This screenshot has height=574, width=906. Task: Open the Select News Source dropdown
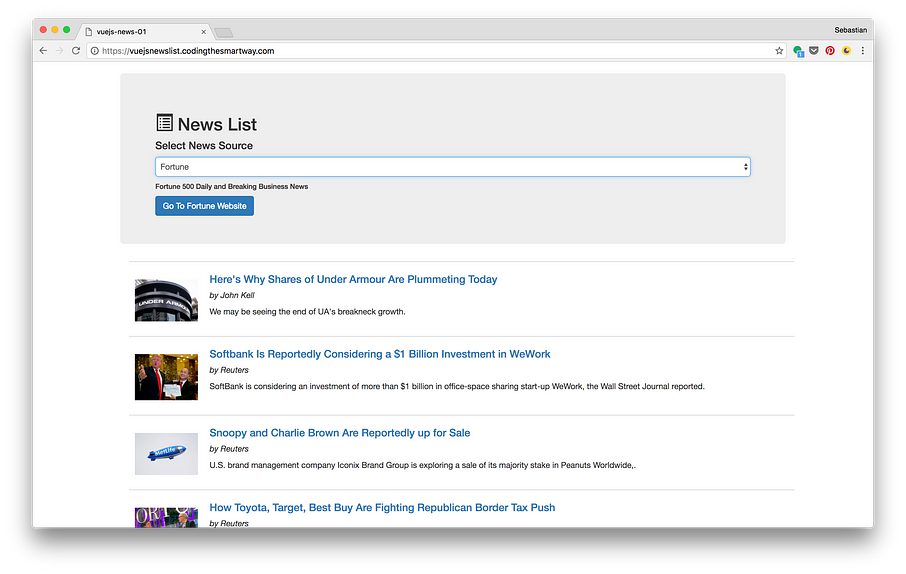pyautogui.click(x=452, y=167)
